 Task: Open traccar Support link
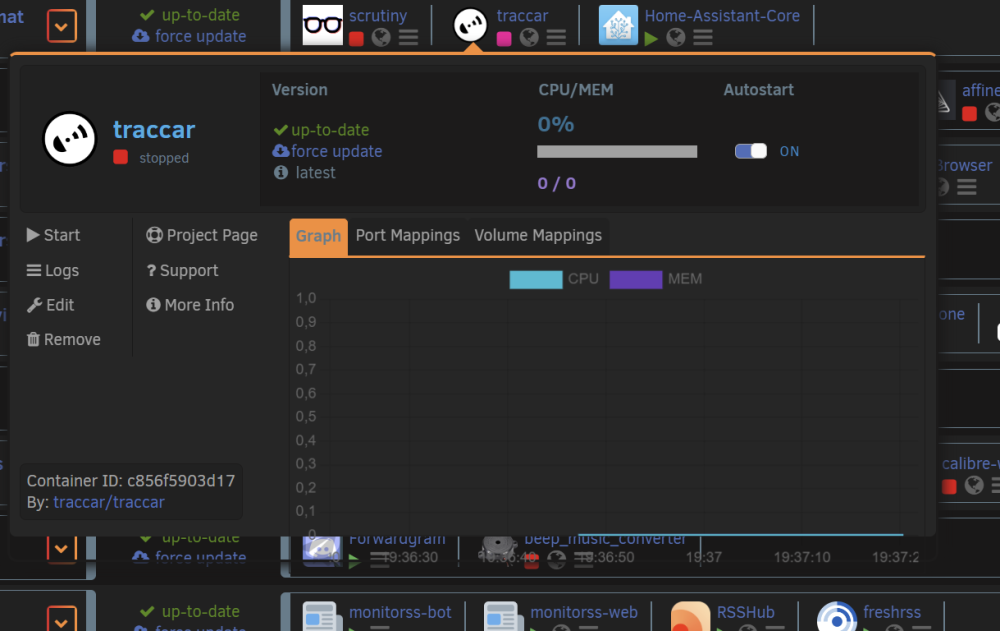point(182,271)
